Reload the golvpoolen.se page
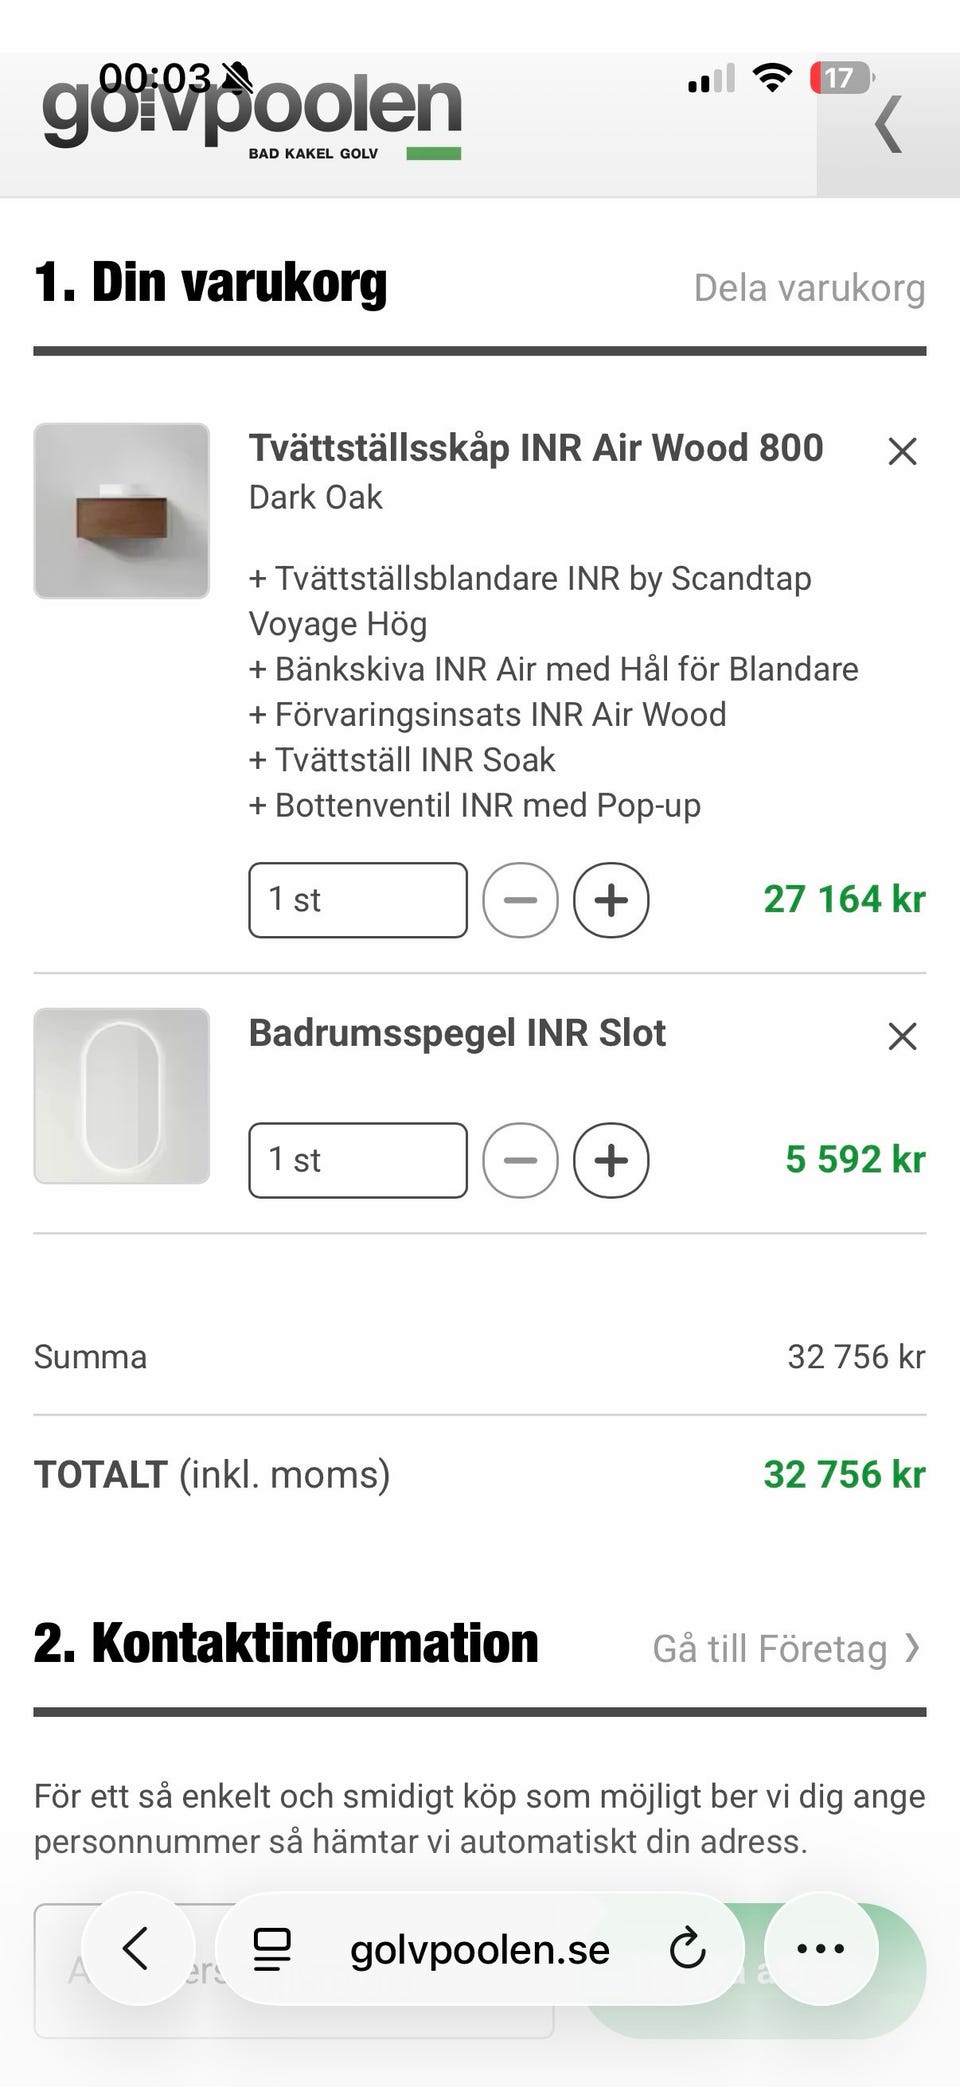Image resolution: width=960 pixels, height=2087 pixels. click(x=687, y=1949)
